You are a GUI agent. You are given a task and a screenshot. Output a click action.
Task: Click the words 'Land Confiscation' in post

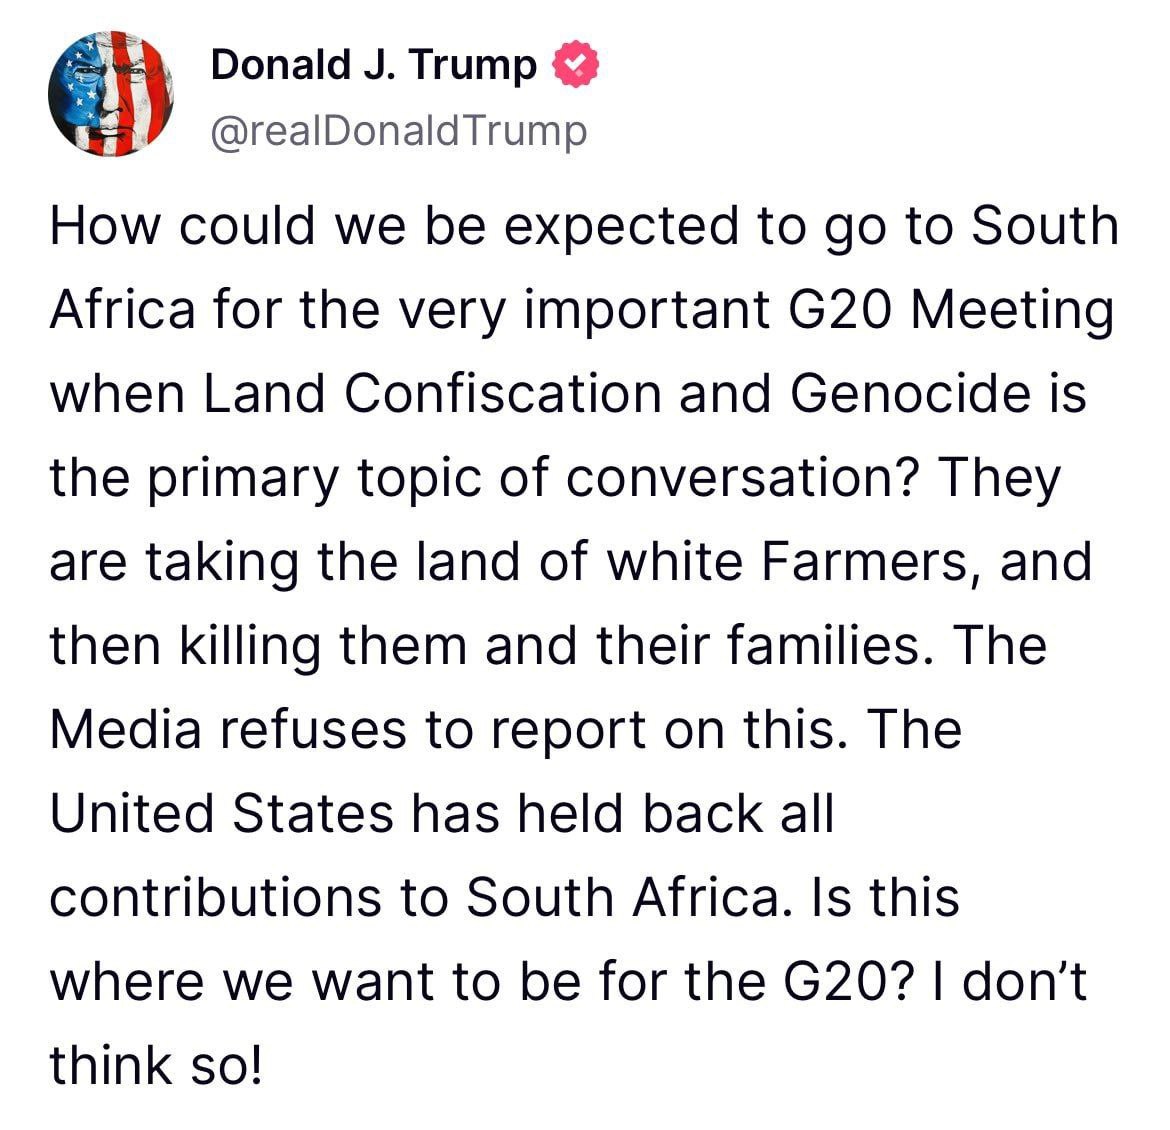point(433,393)
